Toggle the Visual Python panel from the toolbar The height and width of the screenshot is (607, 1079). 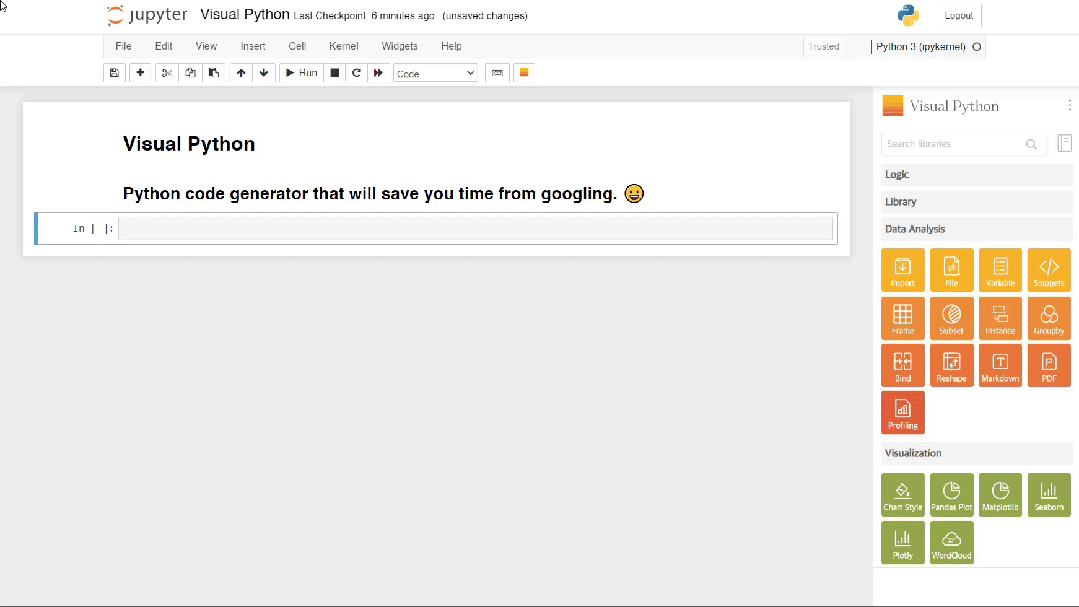[524, 73]
